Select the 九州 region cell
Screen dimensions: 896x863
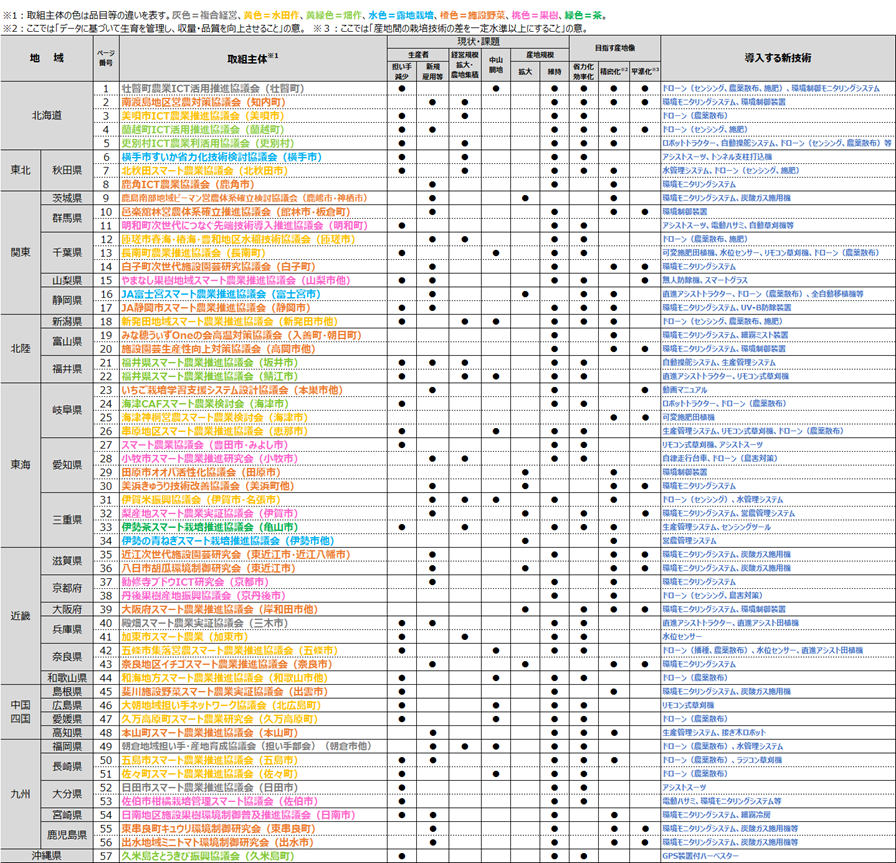coord(22,793)
